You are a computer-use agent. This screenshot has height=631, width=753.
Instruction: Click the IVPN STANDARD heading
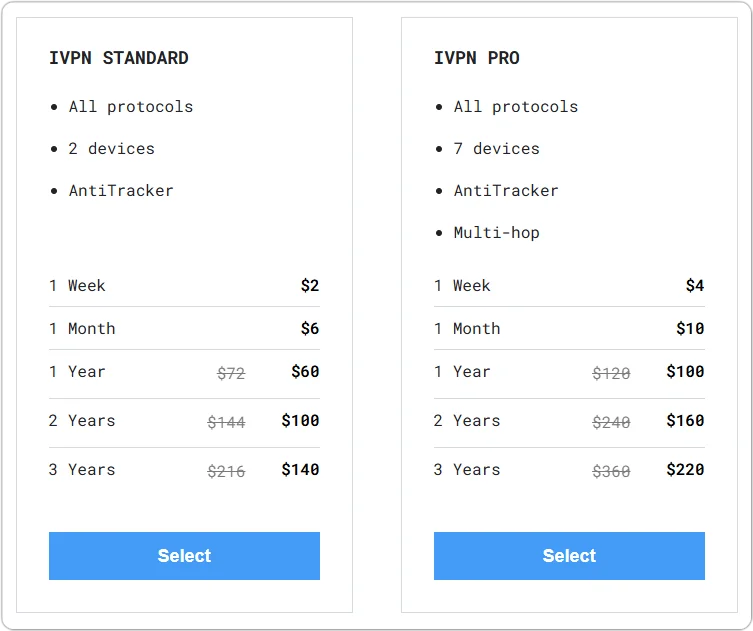click(x=119, y=58)
